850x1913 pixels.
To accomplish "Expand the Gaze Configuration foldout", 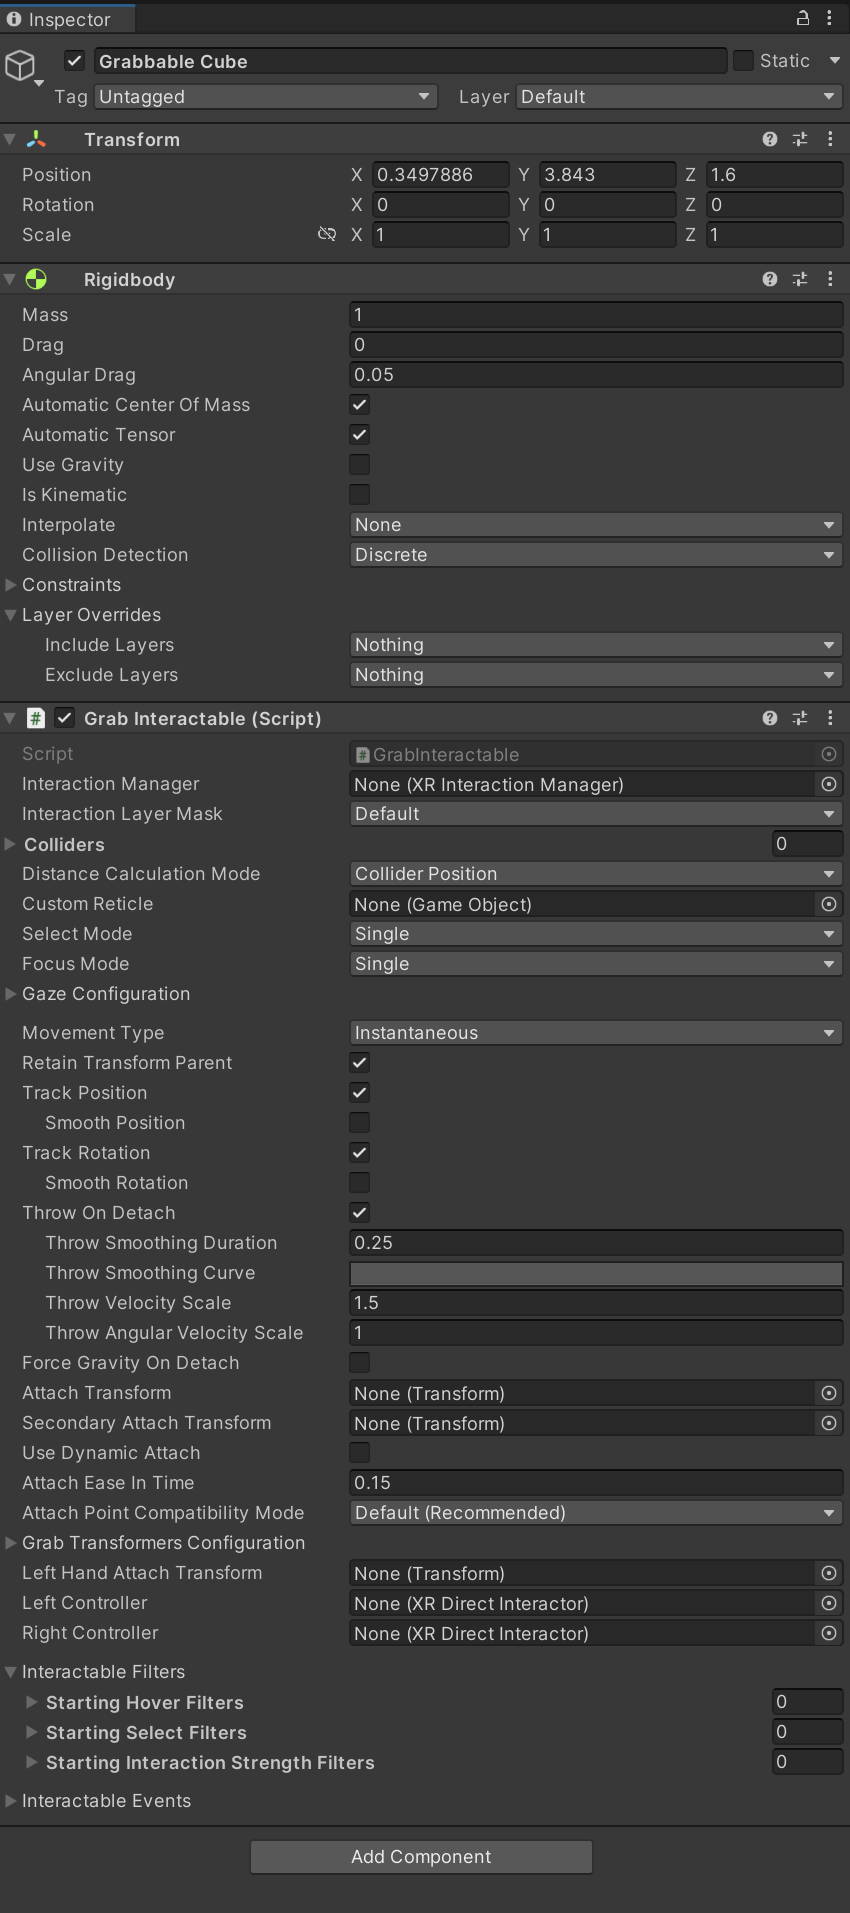I will [11, 993].
